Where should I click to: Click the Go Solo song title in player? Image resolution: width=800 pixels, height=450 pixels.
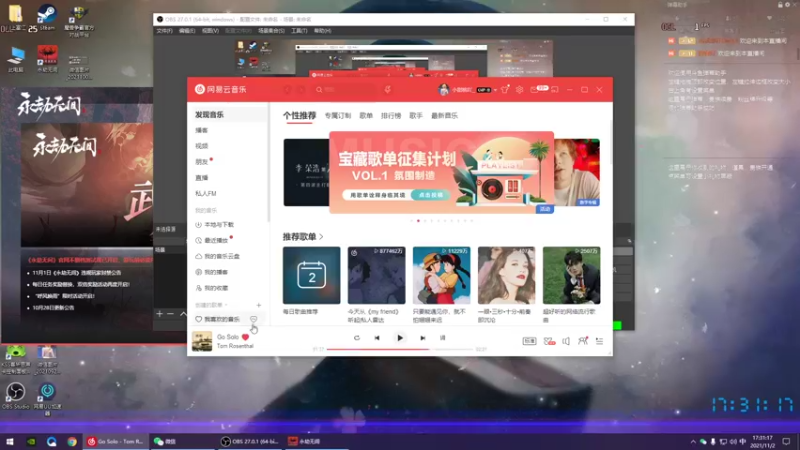[x=228, y=337]
